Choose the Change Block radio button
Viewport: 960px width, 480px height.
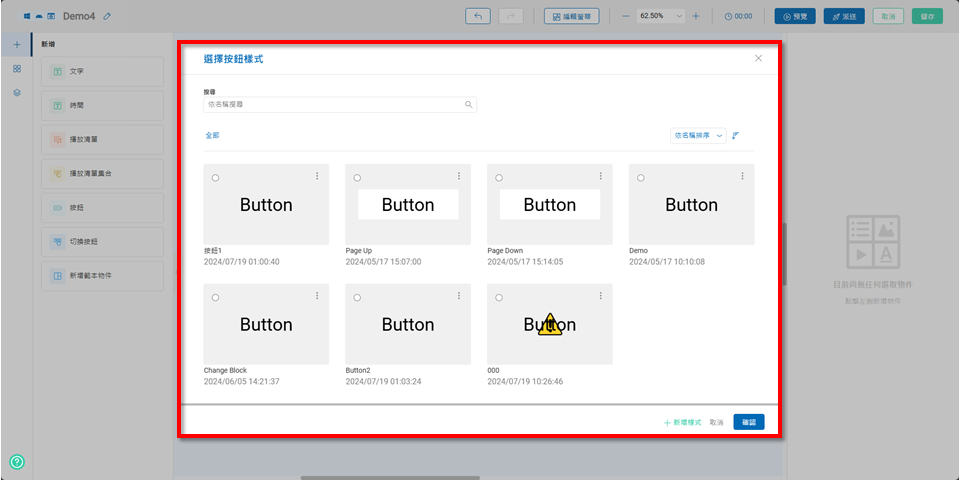pos(215,298)
